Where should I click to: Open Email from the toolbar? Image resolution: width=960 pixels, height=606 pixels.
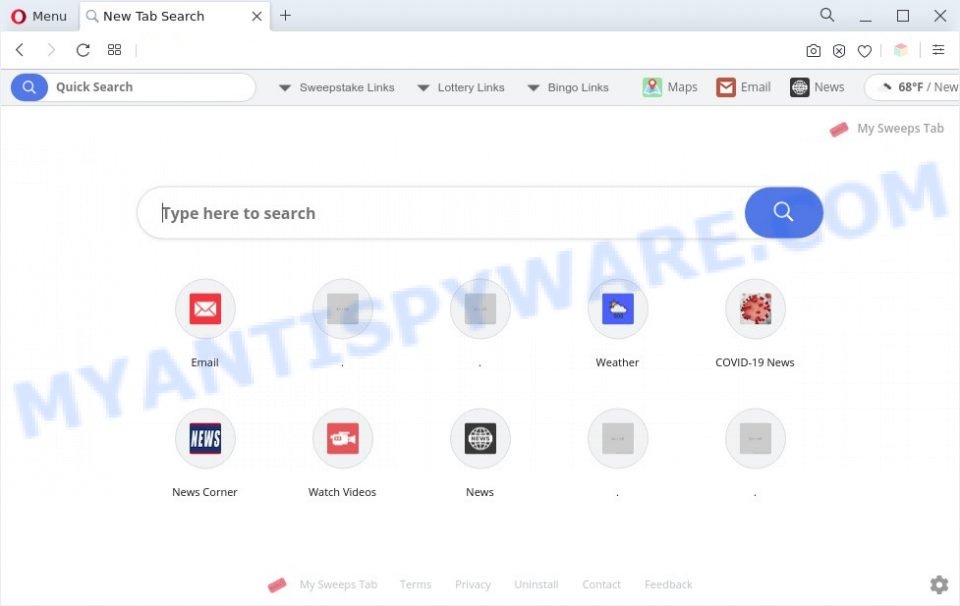pos(743,88)
